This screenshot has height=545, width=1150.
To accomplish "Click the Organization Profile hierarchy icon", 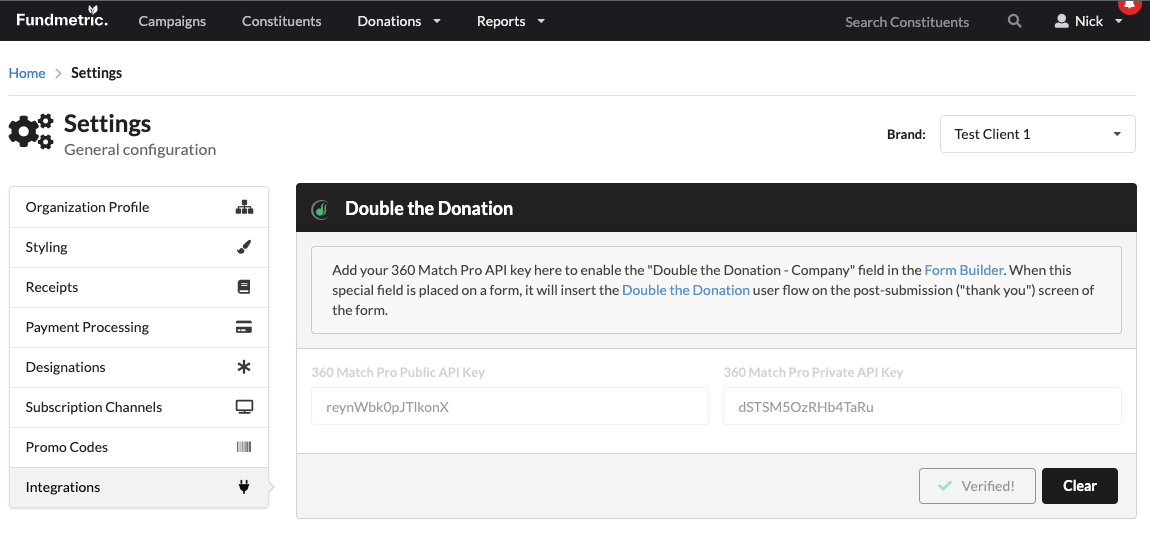I will point(244,208).
